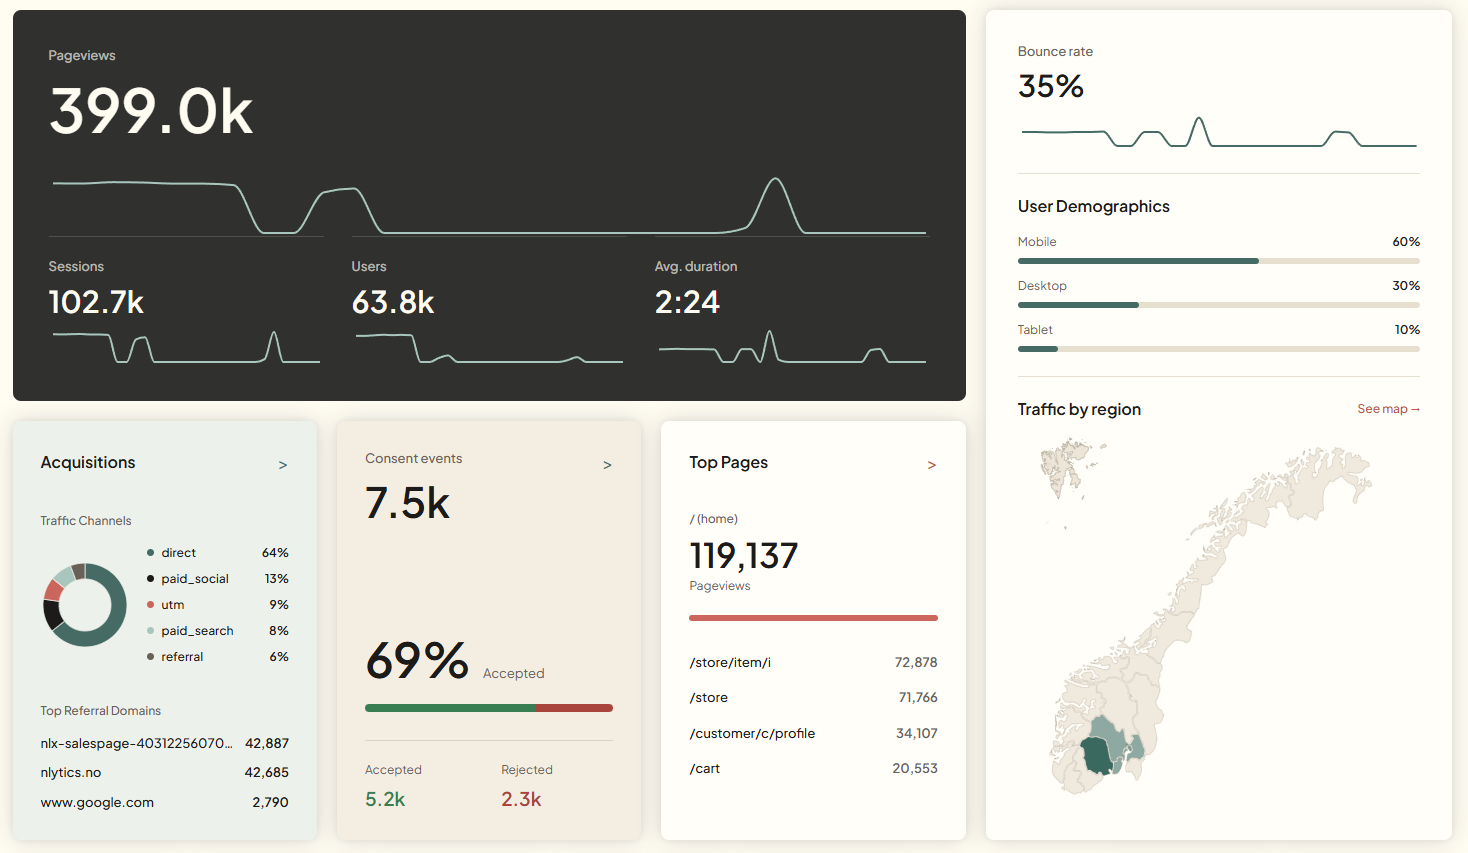Viewport: 1468px width, 853px height.
Task: Open the www.google.com referral domain row
Action: (164, 802)
